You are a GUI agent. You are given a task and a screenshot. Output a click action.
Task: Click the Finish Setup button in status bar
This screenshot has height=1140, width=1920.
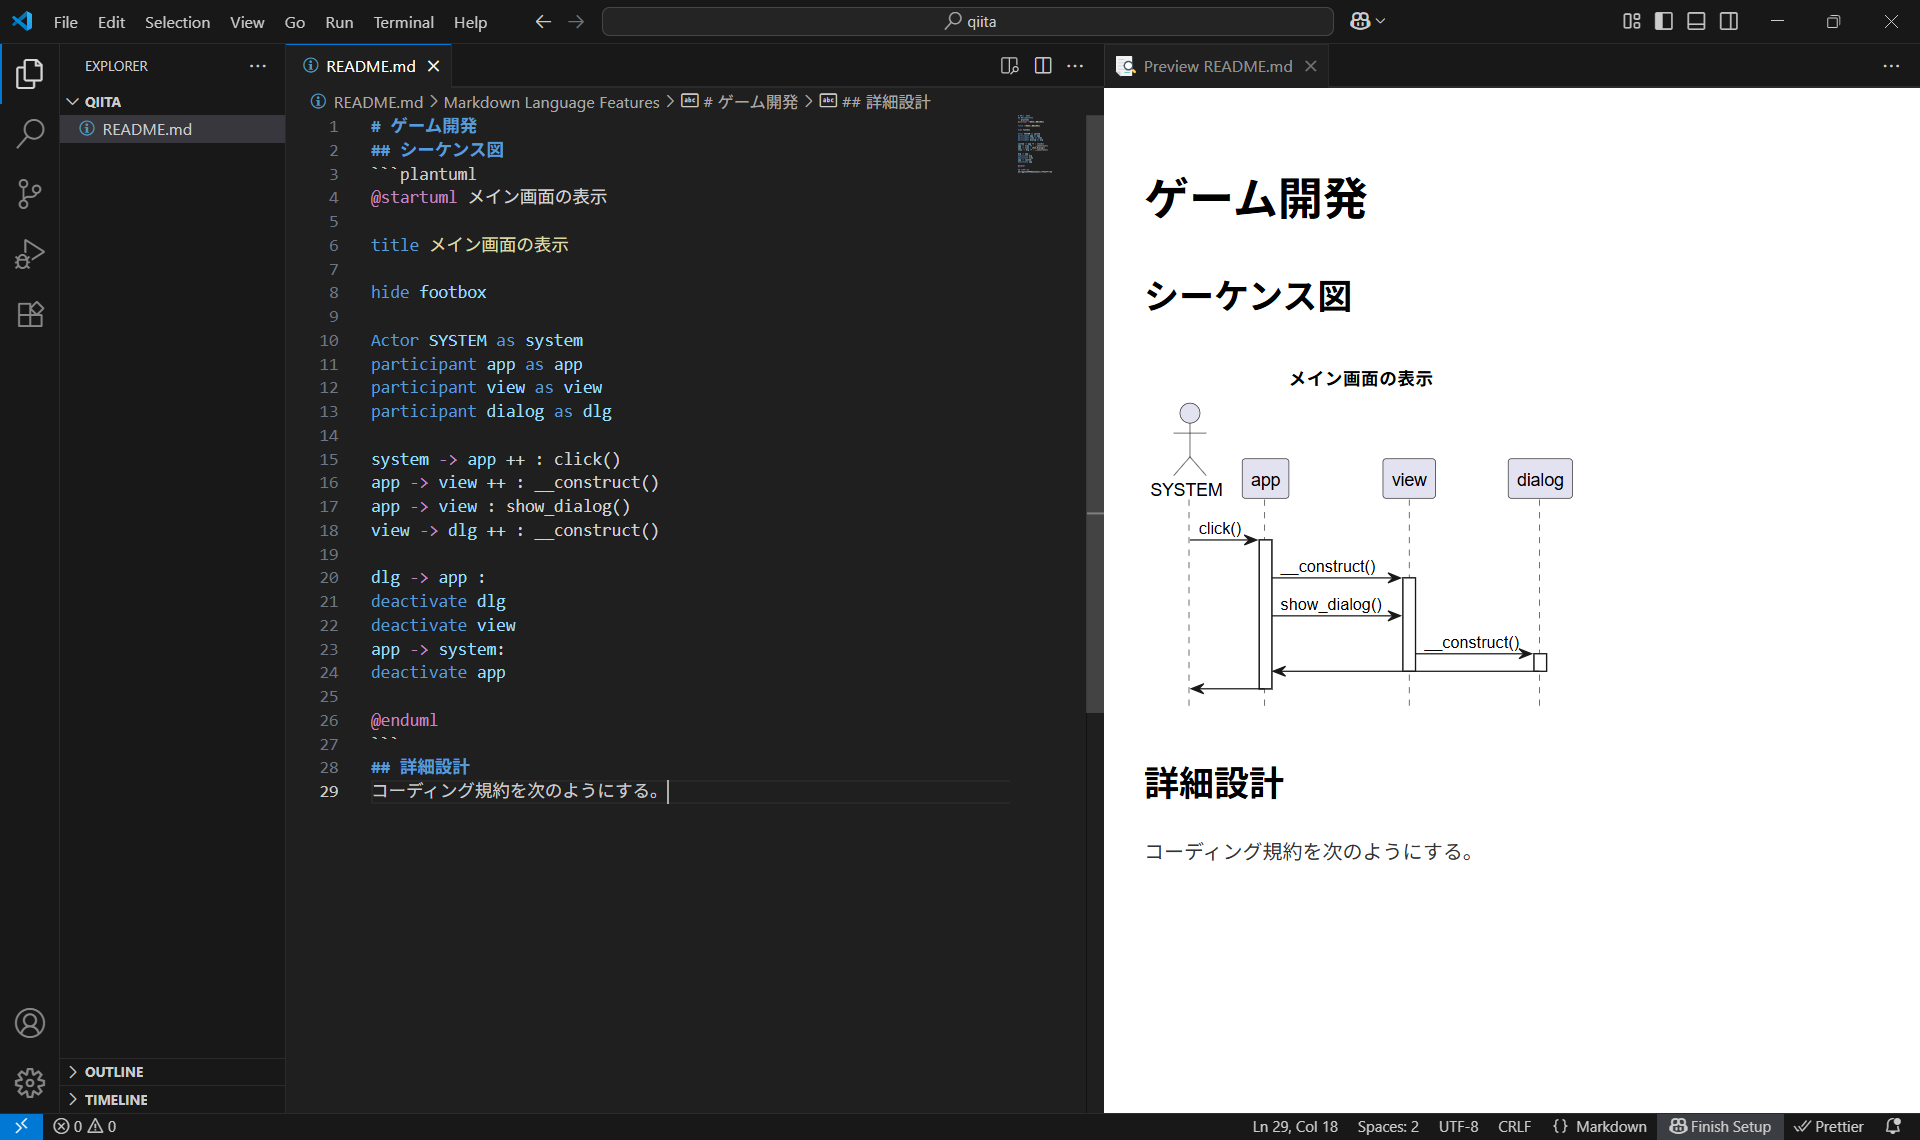(1720, 1126)
